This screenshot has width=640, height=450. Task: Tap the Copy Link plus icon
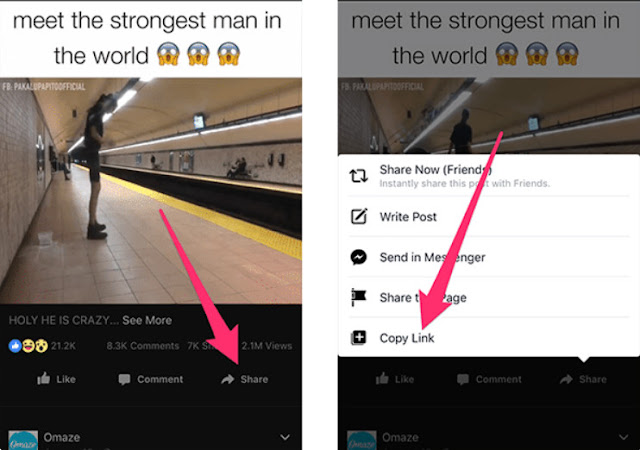[358, 338]
